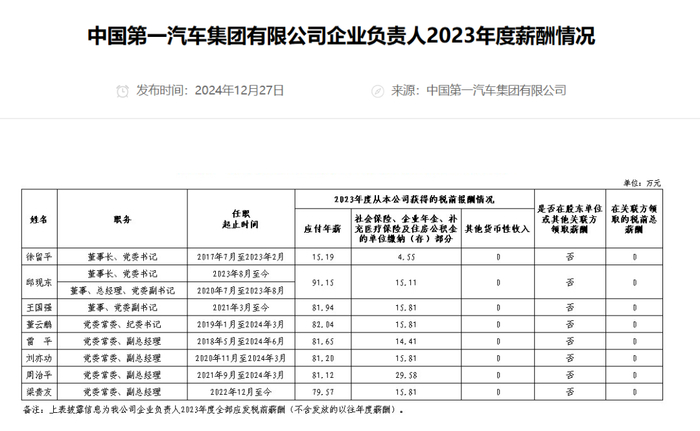Screen dimensions: 700x431
Task: Select the page title about 2023年度薪酬情况
Action: (x=341, y=36)
